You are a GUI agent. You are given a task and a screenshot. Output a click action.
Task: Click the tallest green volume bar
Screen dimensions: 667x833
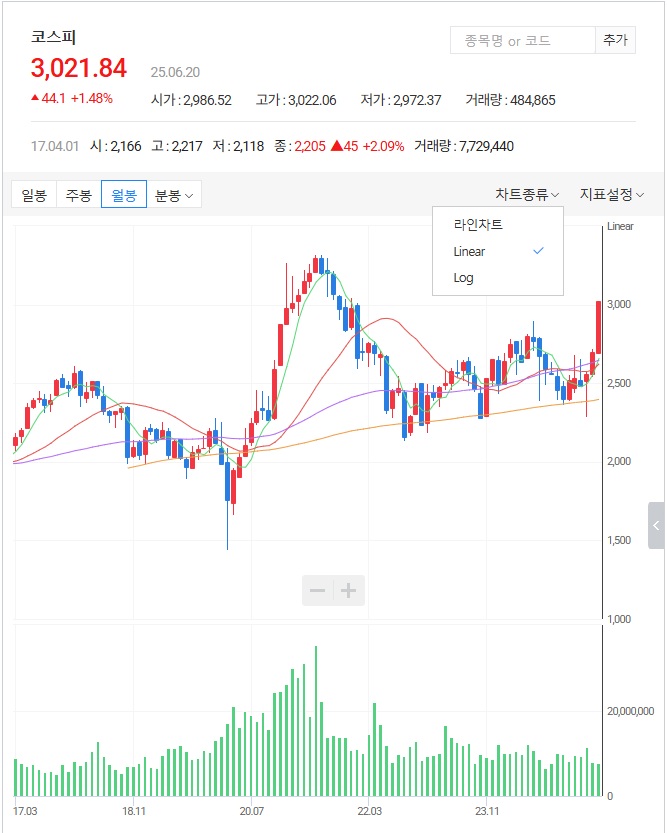(x=316, y=721)
